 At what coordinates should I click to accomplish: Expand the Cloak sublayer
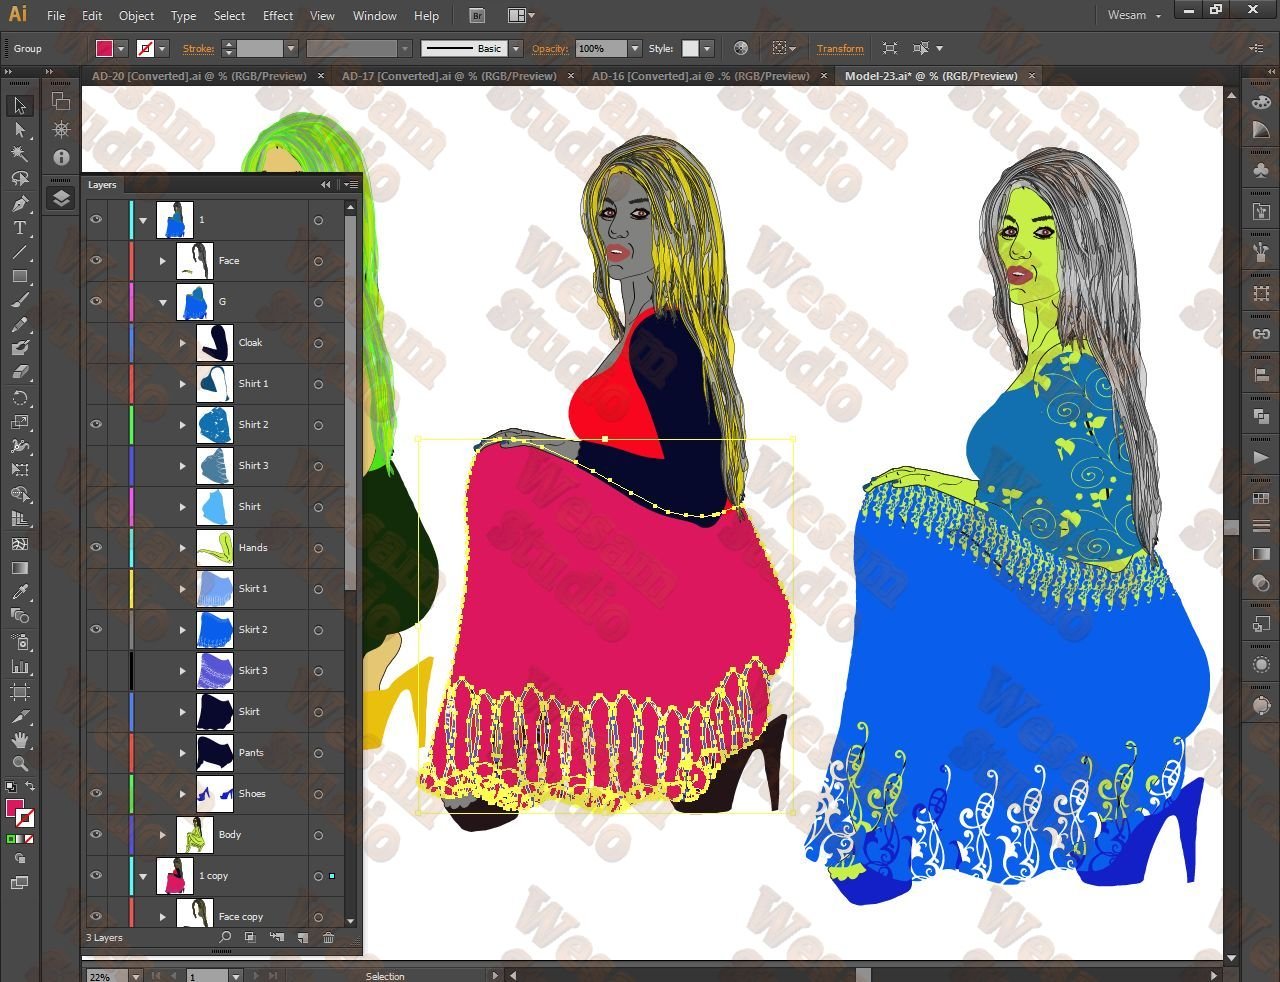pos(183,343)
